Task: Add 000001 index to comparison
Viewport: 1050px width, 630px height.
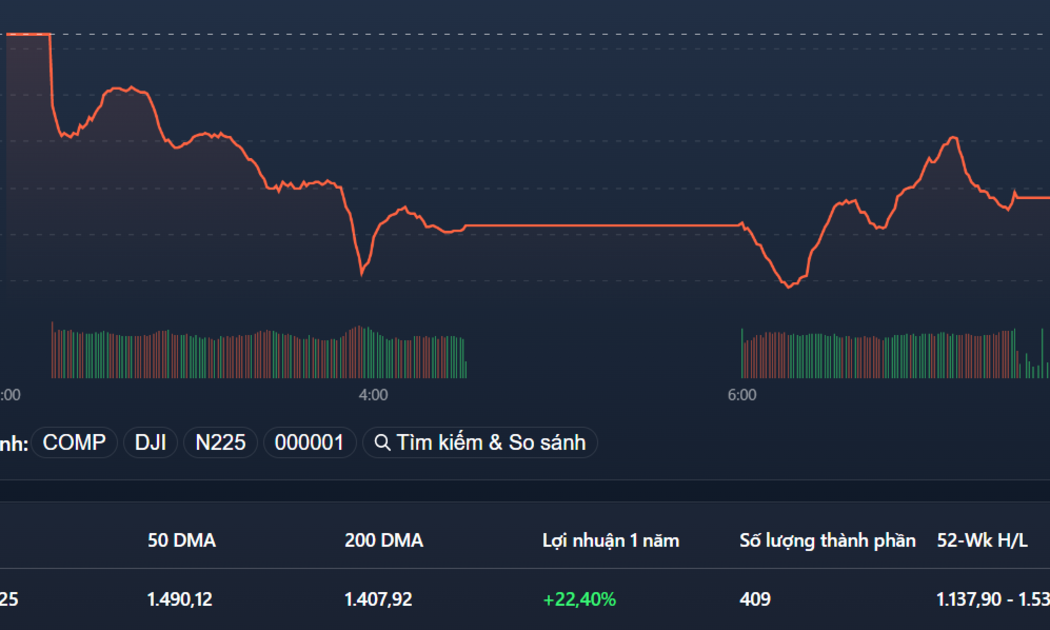Action: [309, 443]
